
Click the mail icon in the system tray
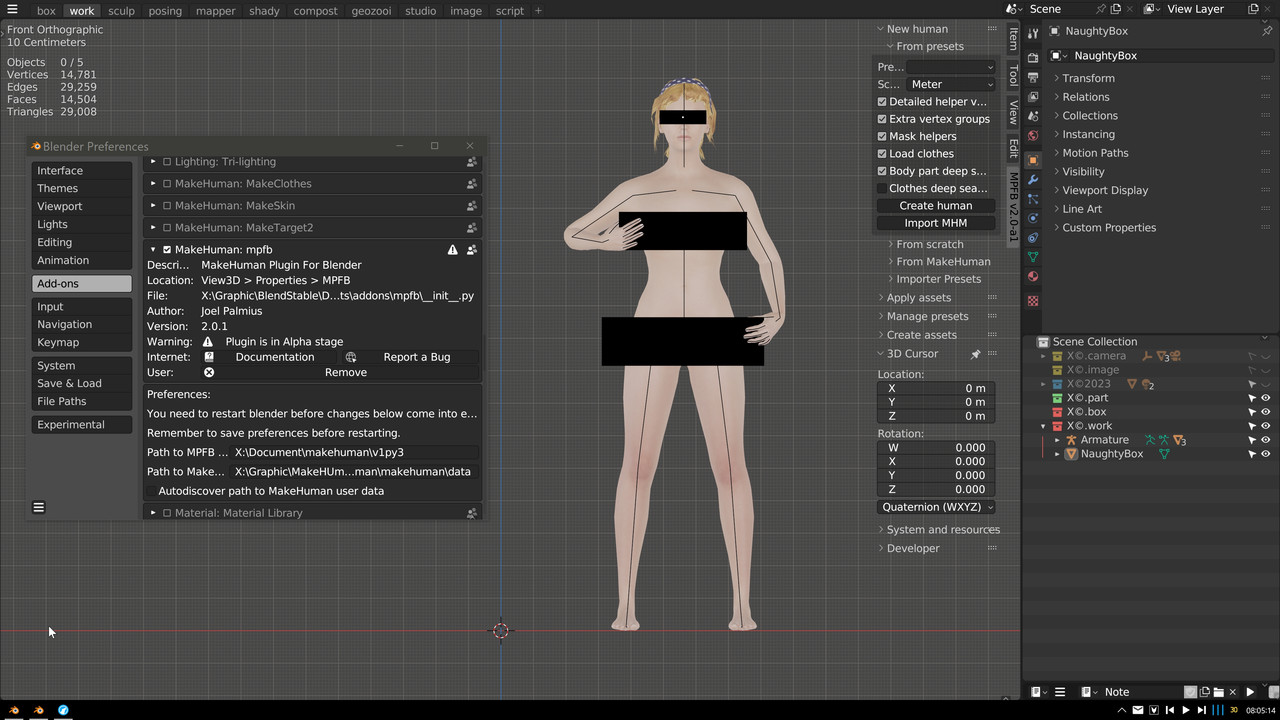(x=1138, y=710)
